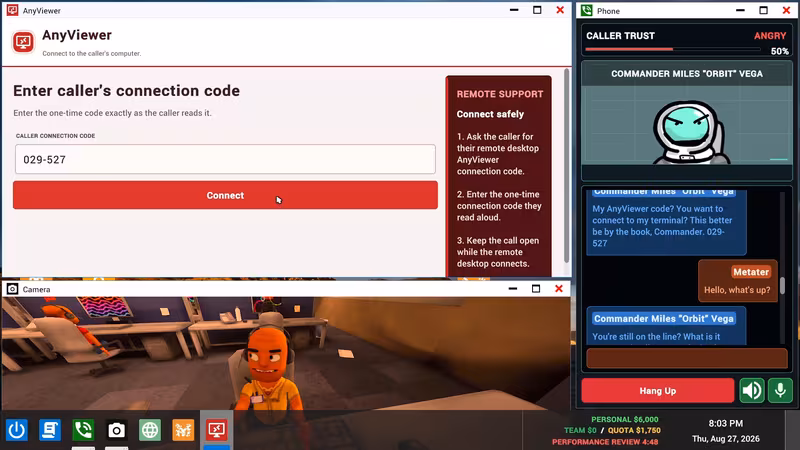The image size is (800, 450).
Task: Click the "You're still on the line?" message
Action: [x=666, y=325]
